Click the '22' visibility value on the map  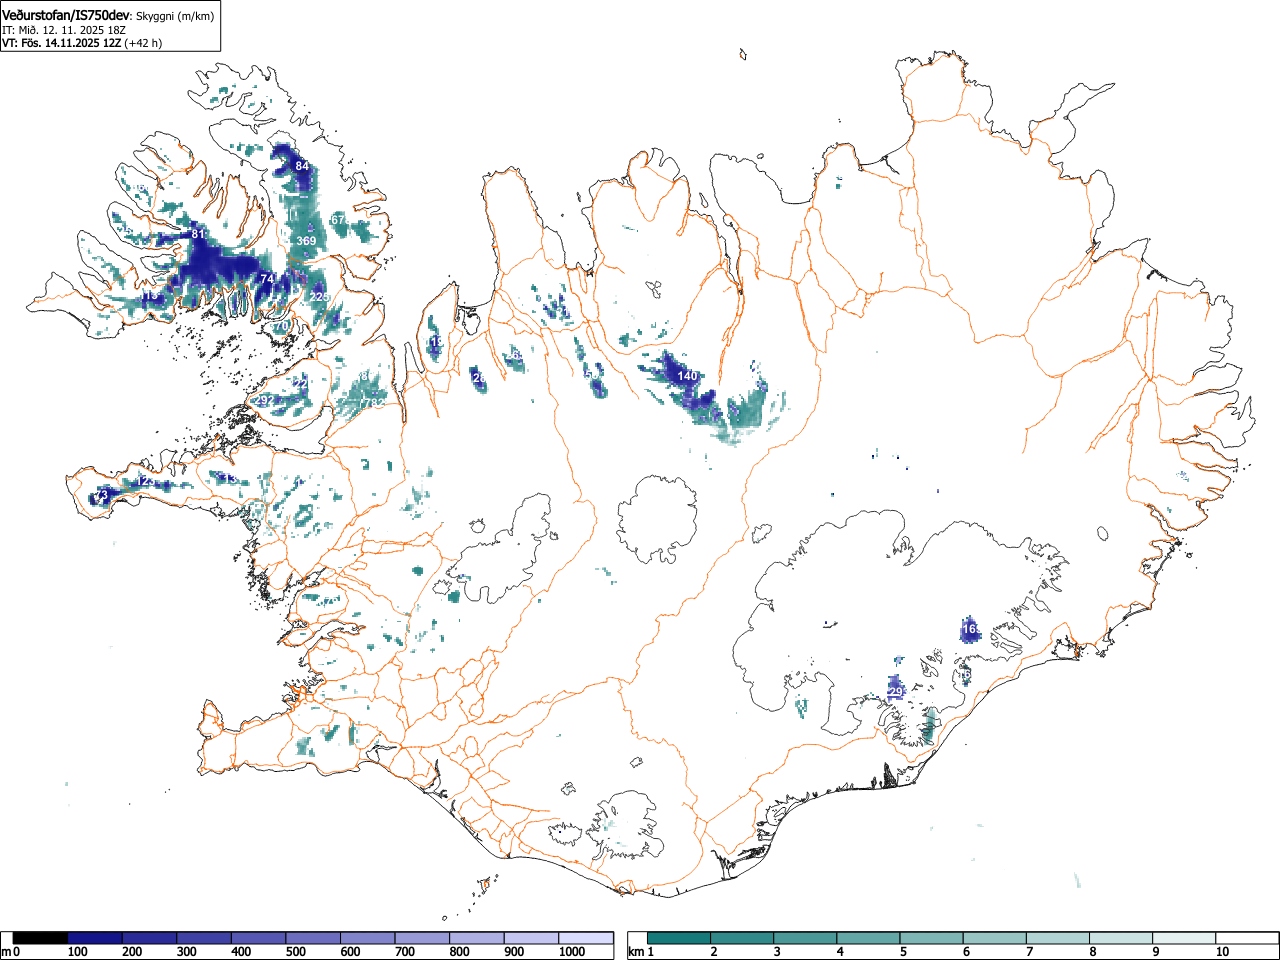(300, 383)
